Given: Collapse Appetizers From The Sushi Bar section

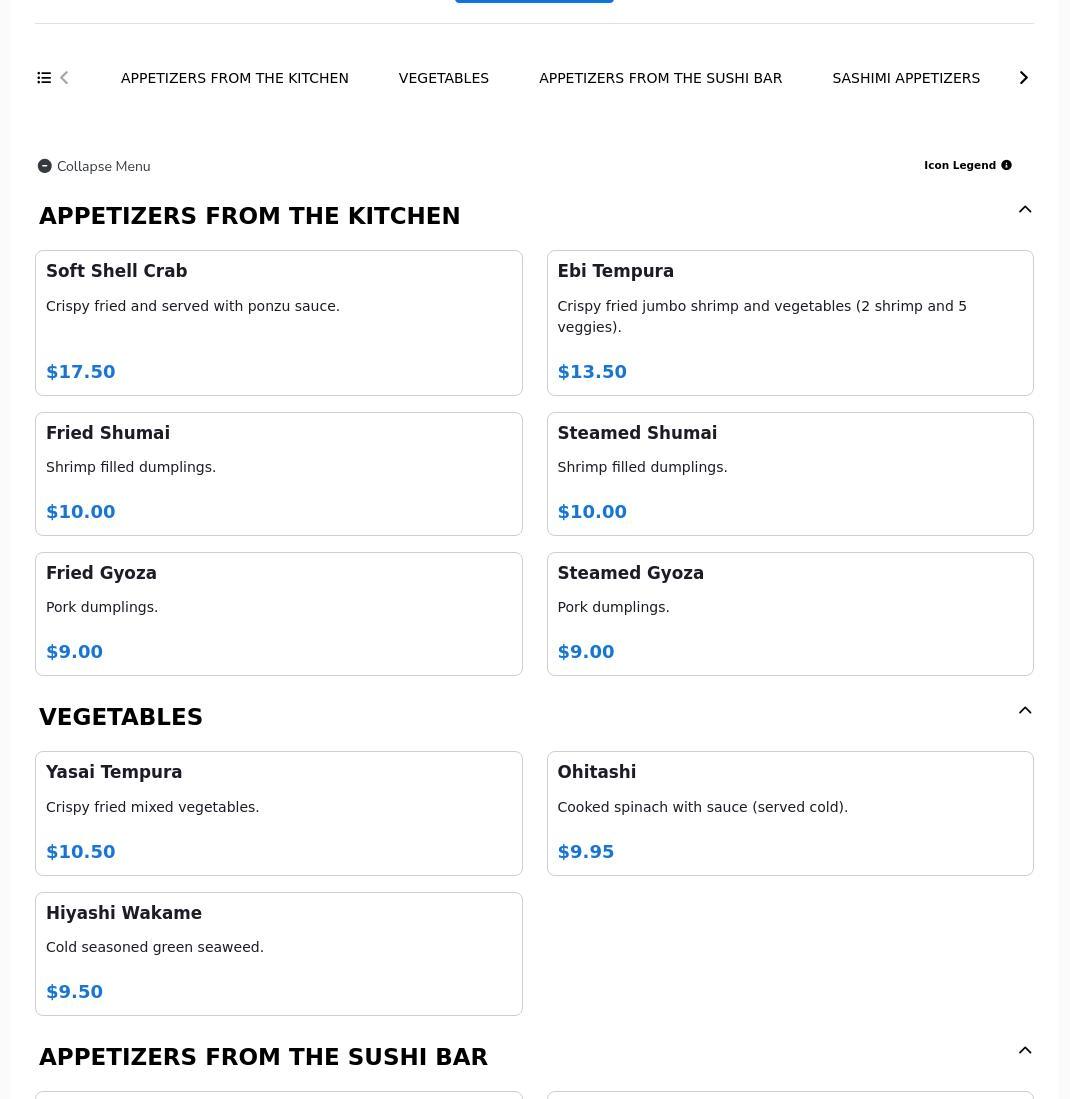Looking at the screenshot, I should point(1024,1051).
